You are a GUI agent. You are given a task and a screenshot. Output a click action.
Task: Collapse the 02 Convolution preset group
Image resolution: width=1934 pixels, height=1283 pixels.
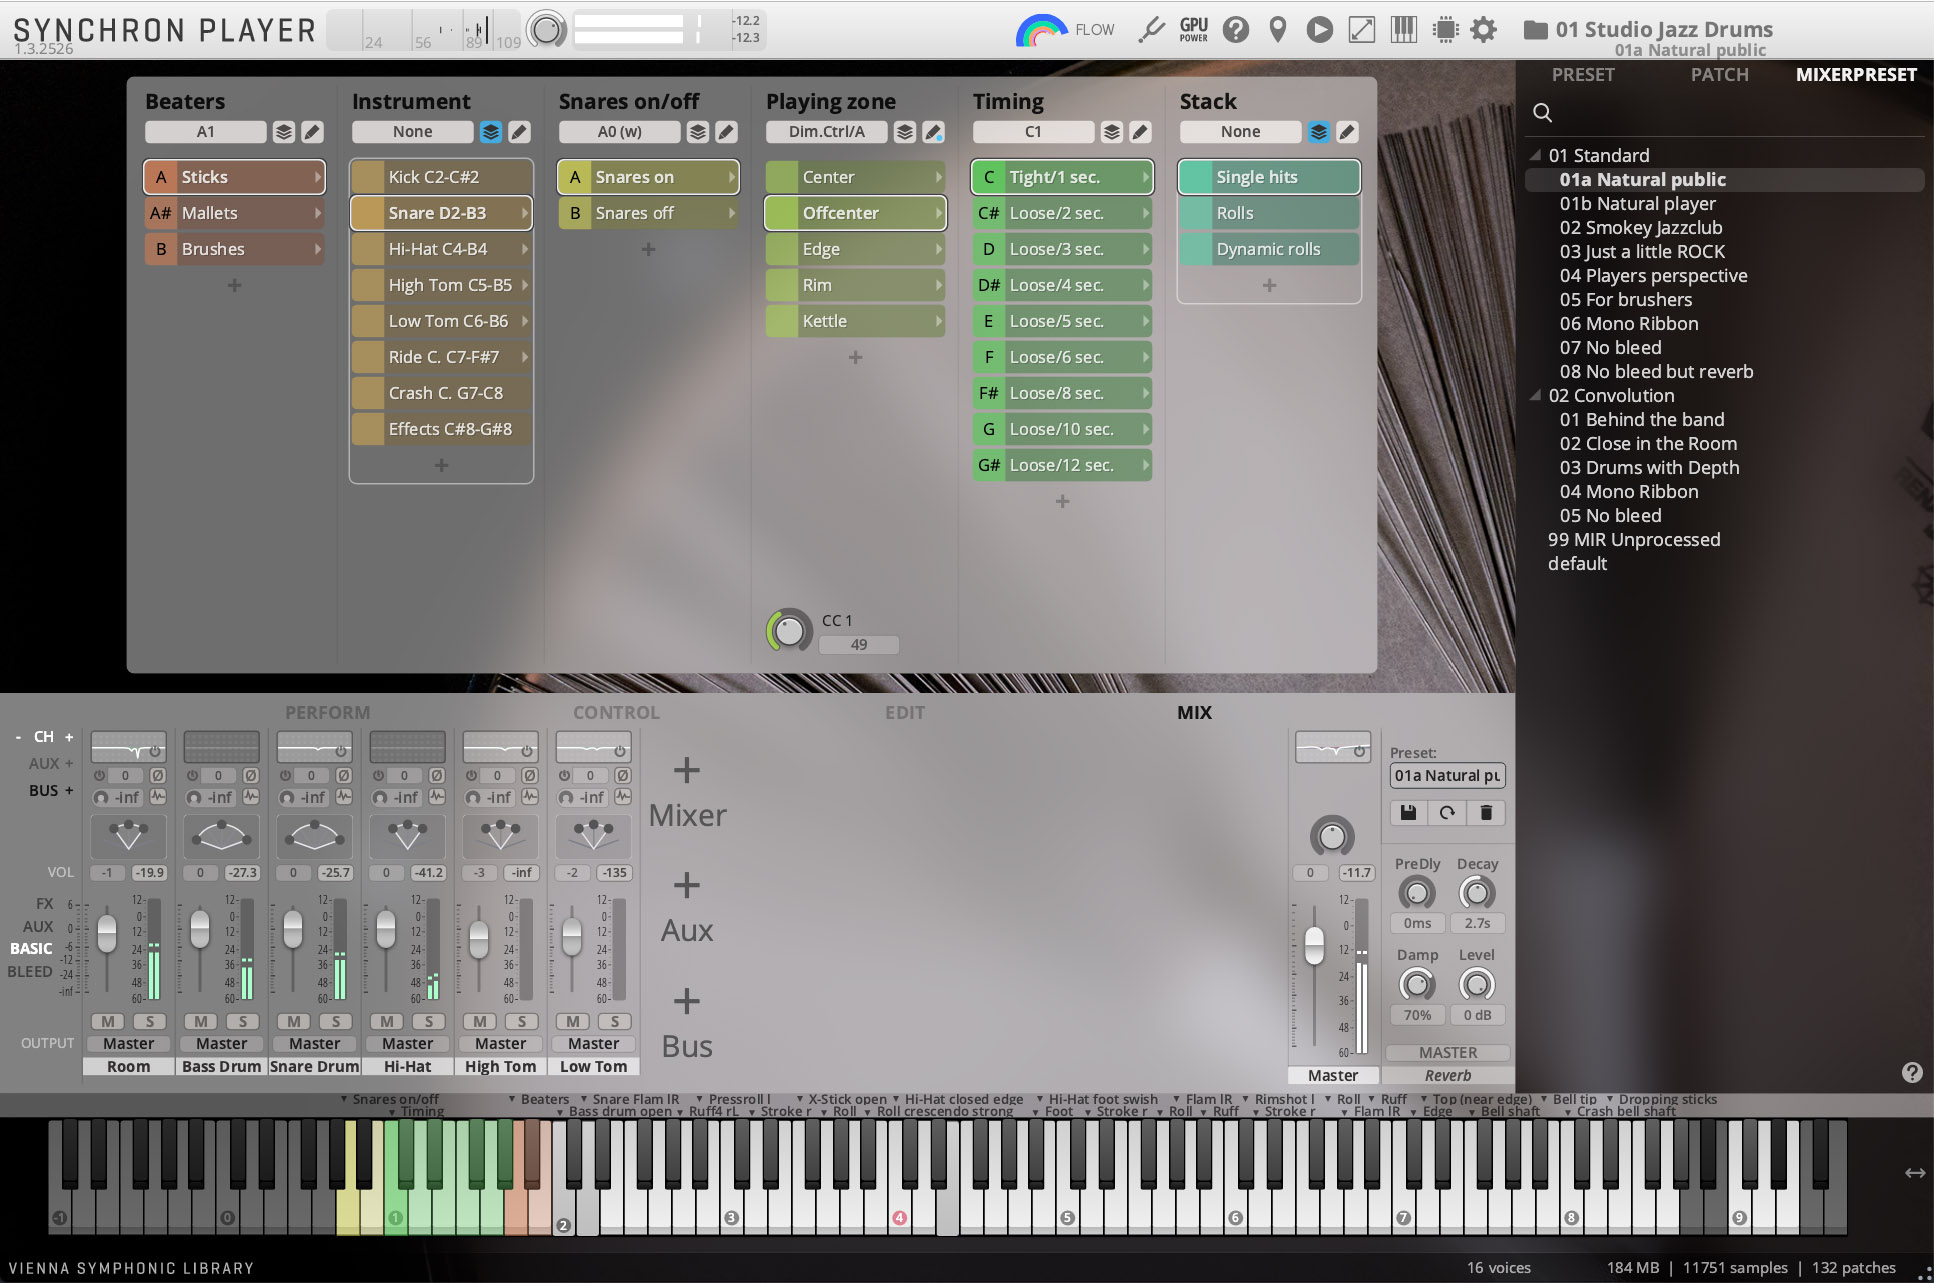1535,396
